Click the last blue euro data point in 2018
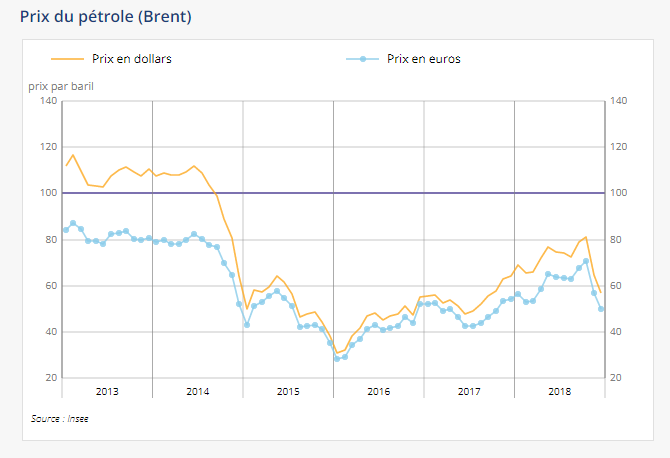670x458 pixels. click(x=601, y=309)
